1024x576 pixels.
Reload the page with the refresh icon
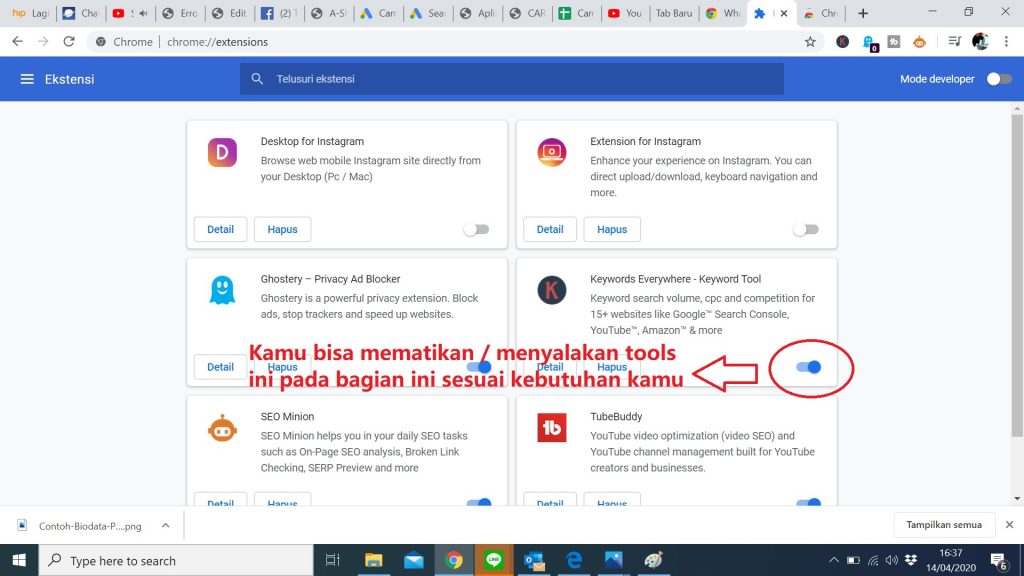click(x=69, y=42)
